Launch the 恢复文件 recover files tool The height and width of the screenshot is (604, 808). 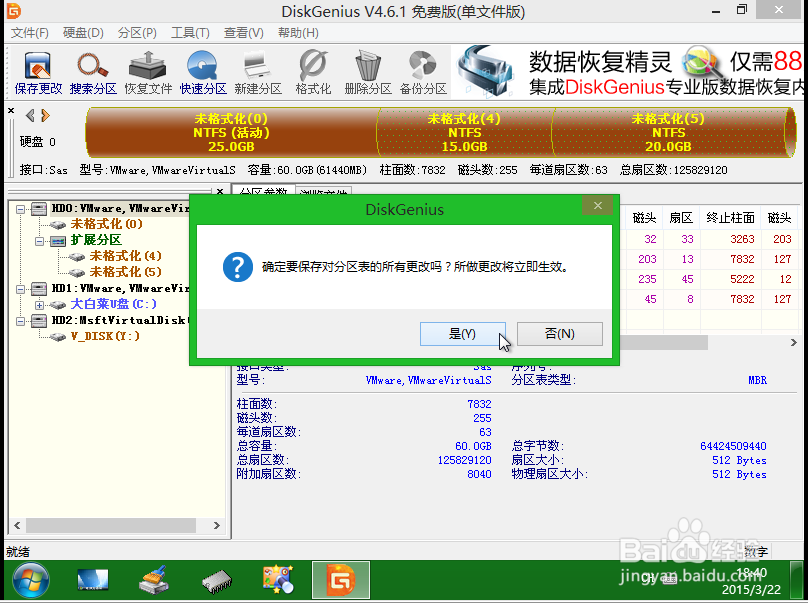pos(148,73)
